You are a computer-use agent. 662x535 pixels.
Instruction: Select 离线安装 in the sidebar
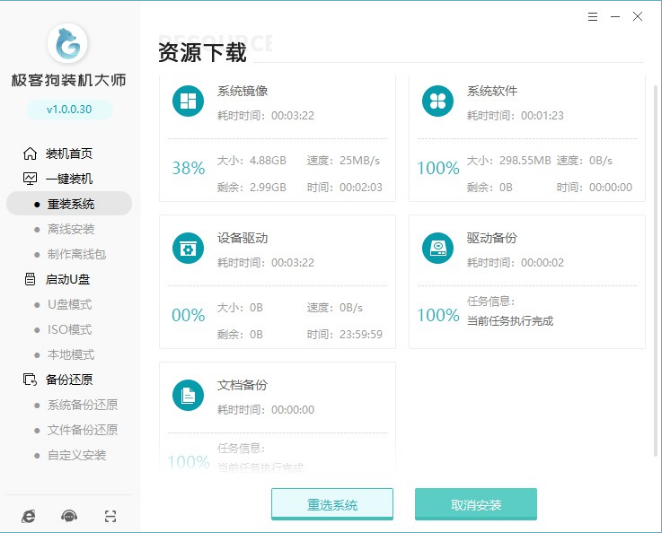[70, 229]
